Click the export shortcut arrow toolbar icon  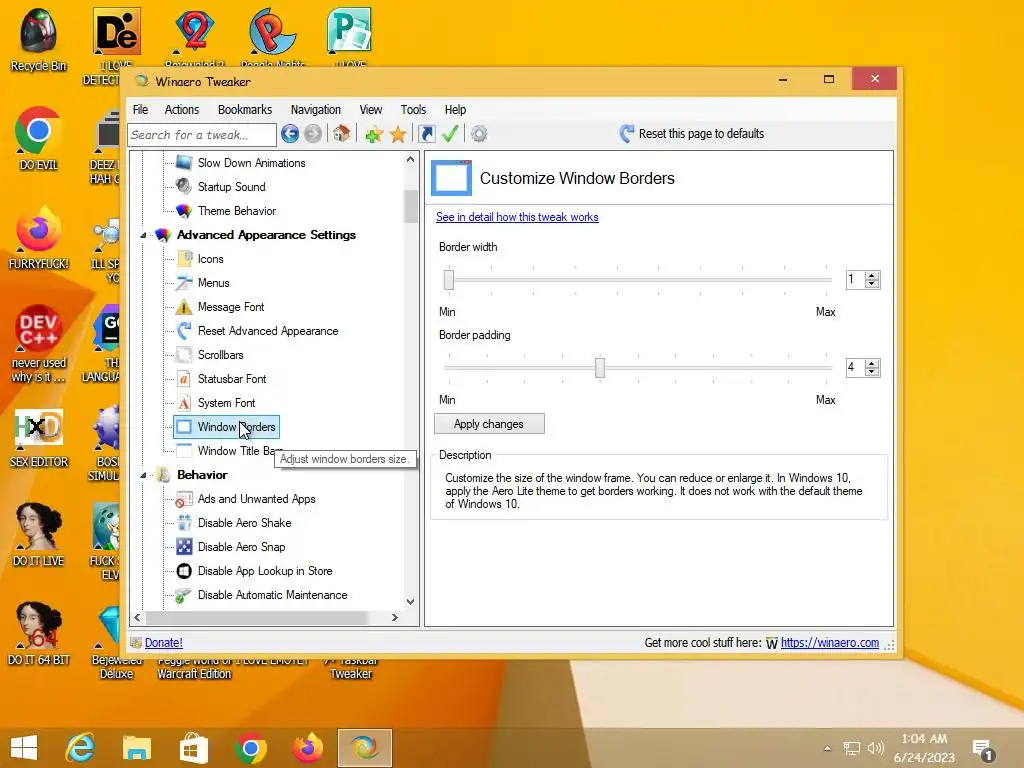point(426,134)
